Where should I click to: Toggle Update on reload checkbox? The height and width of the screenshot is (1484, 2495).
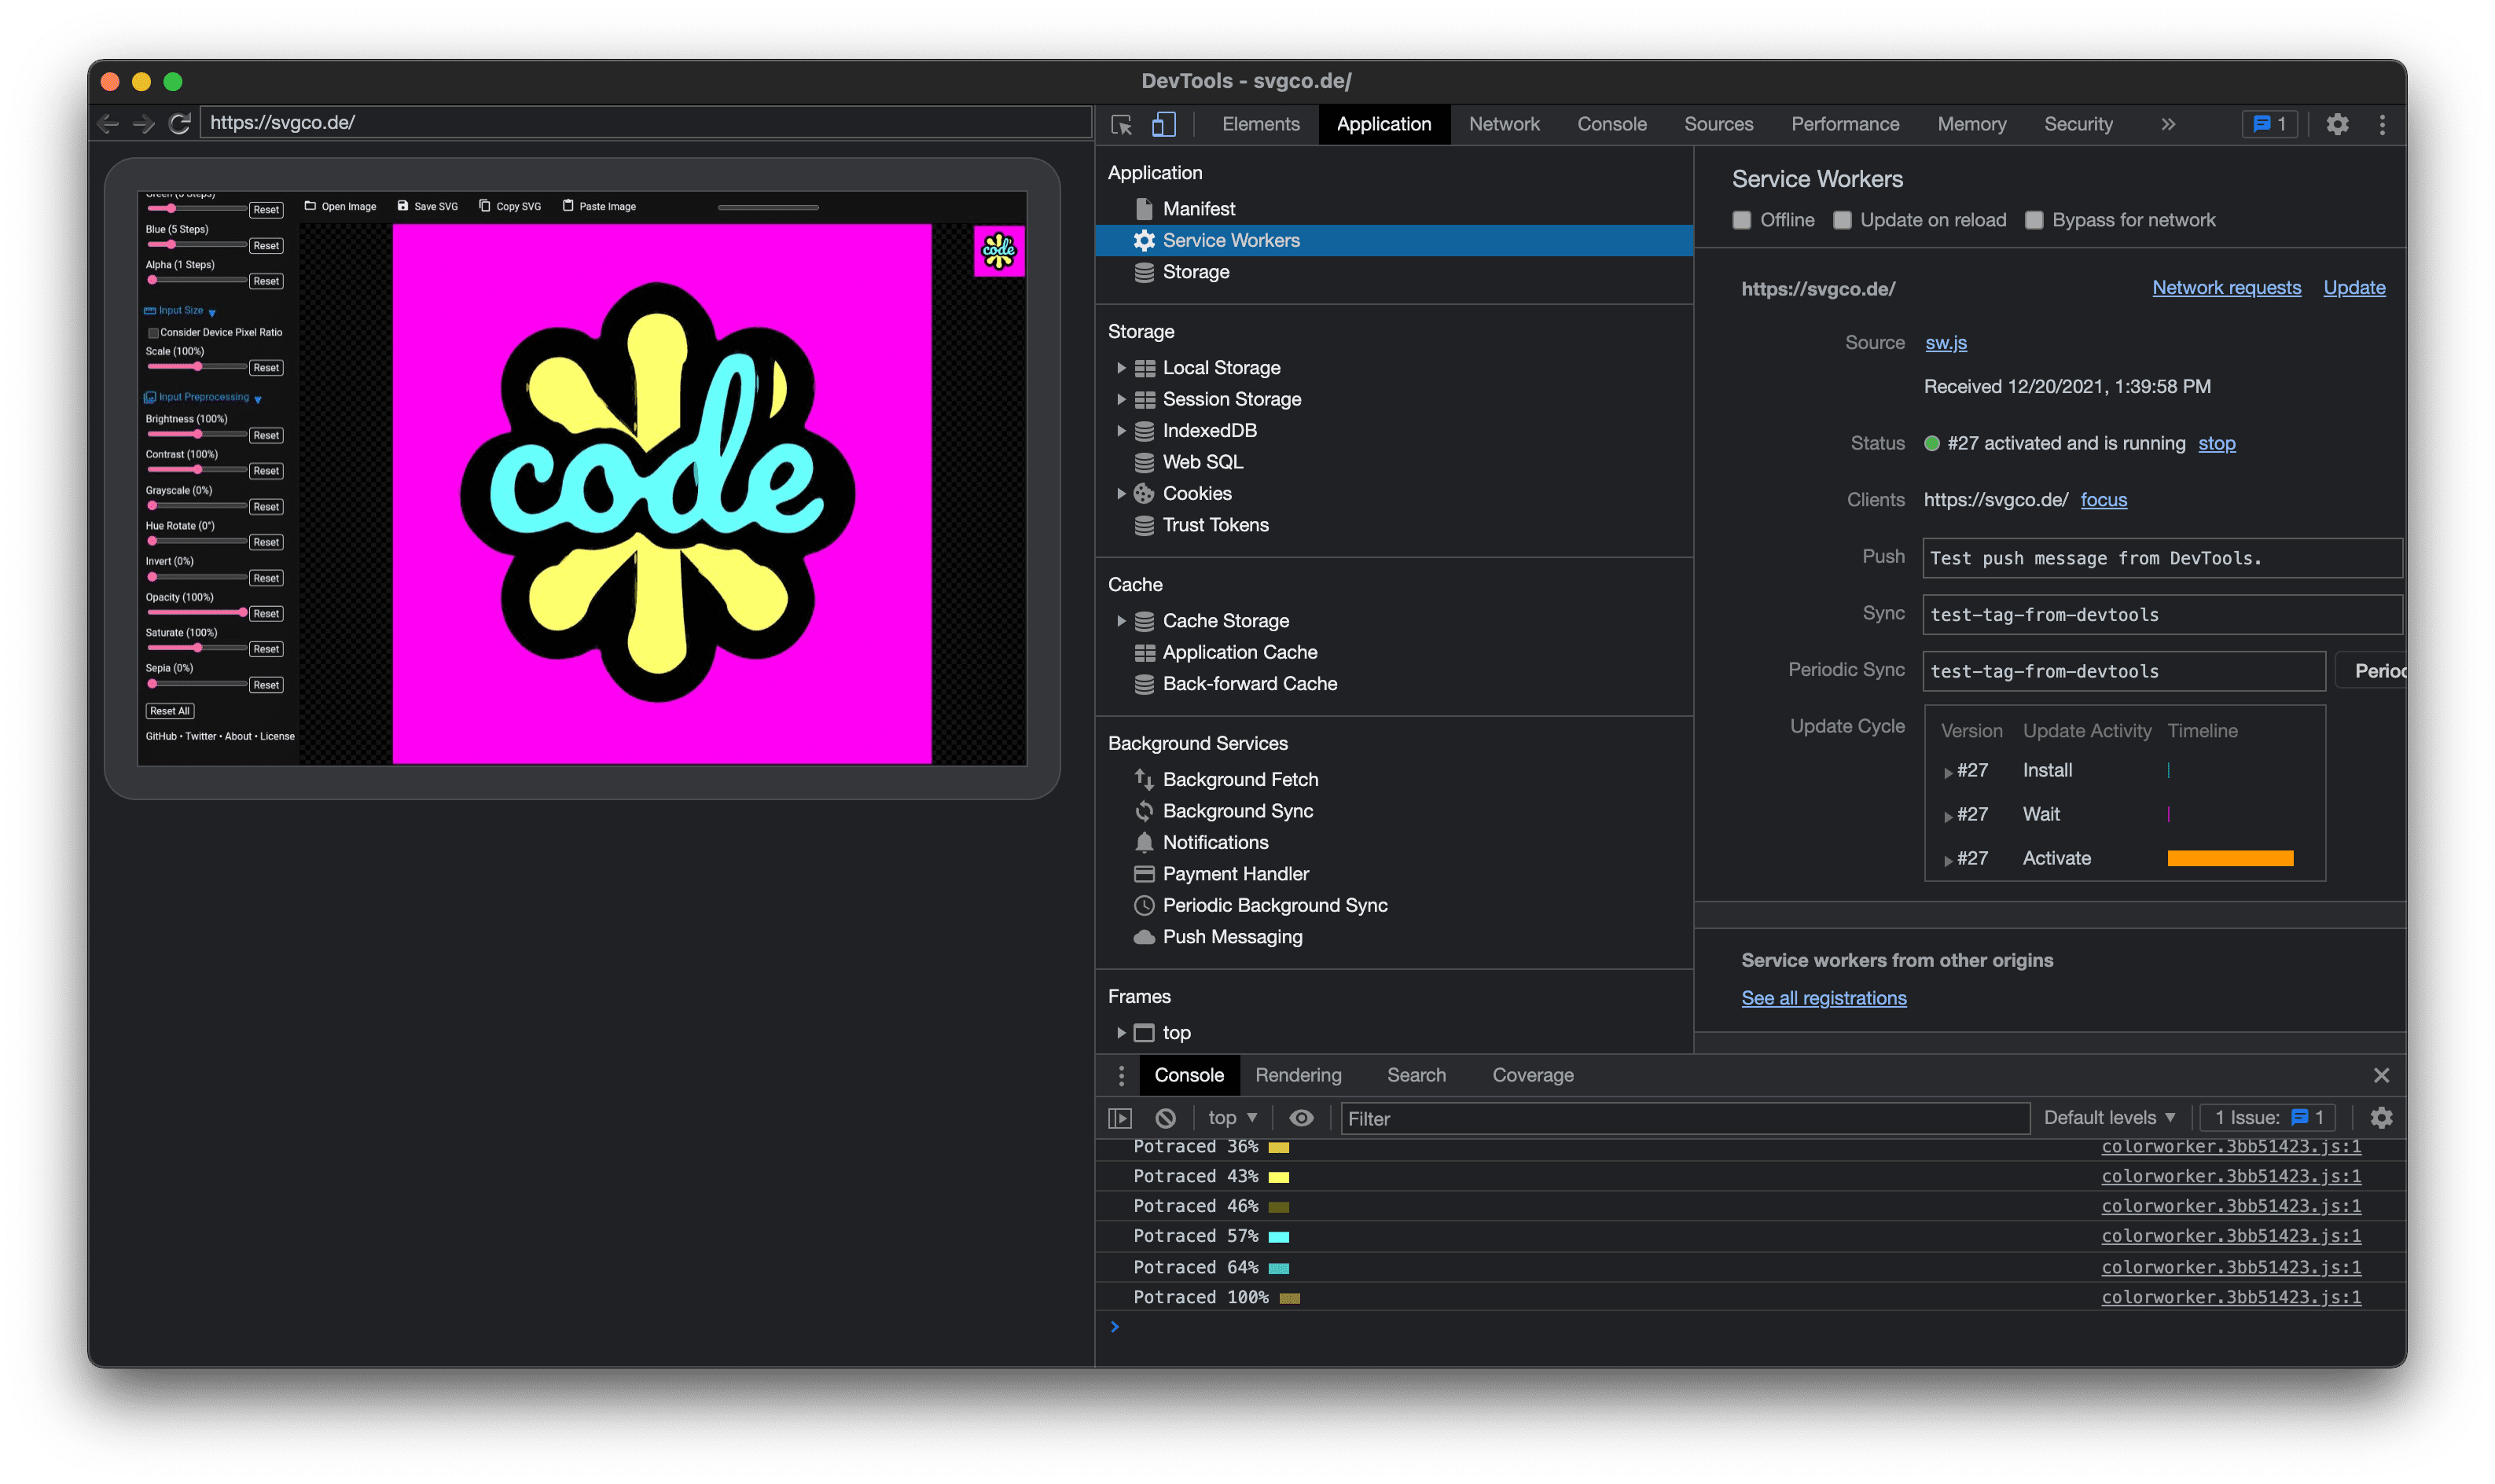point(1843,219)
